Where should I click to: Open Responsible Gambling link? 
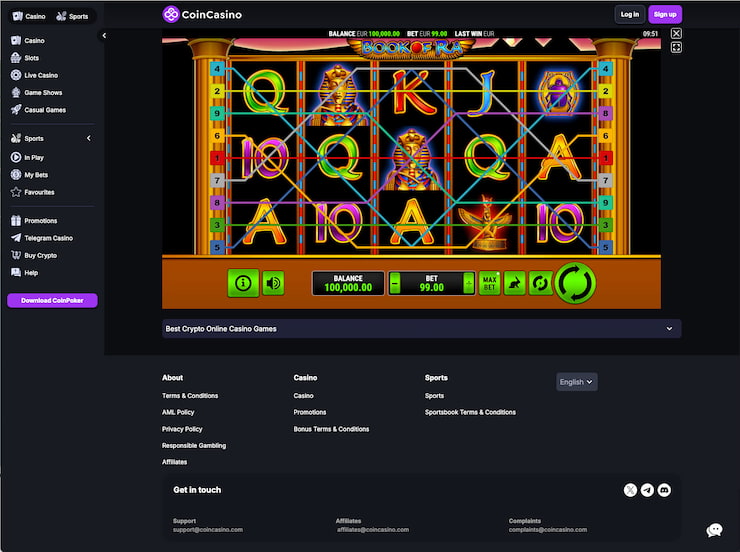194,445
